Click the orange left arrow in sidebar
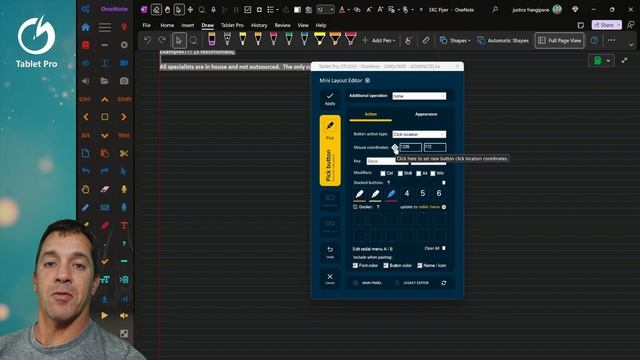The height and width of the screenshot is (360, 640). (86, 117)
